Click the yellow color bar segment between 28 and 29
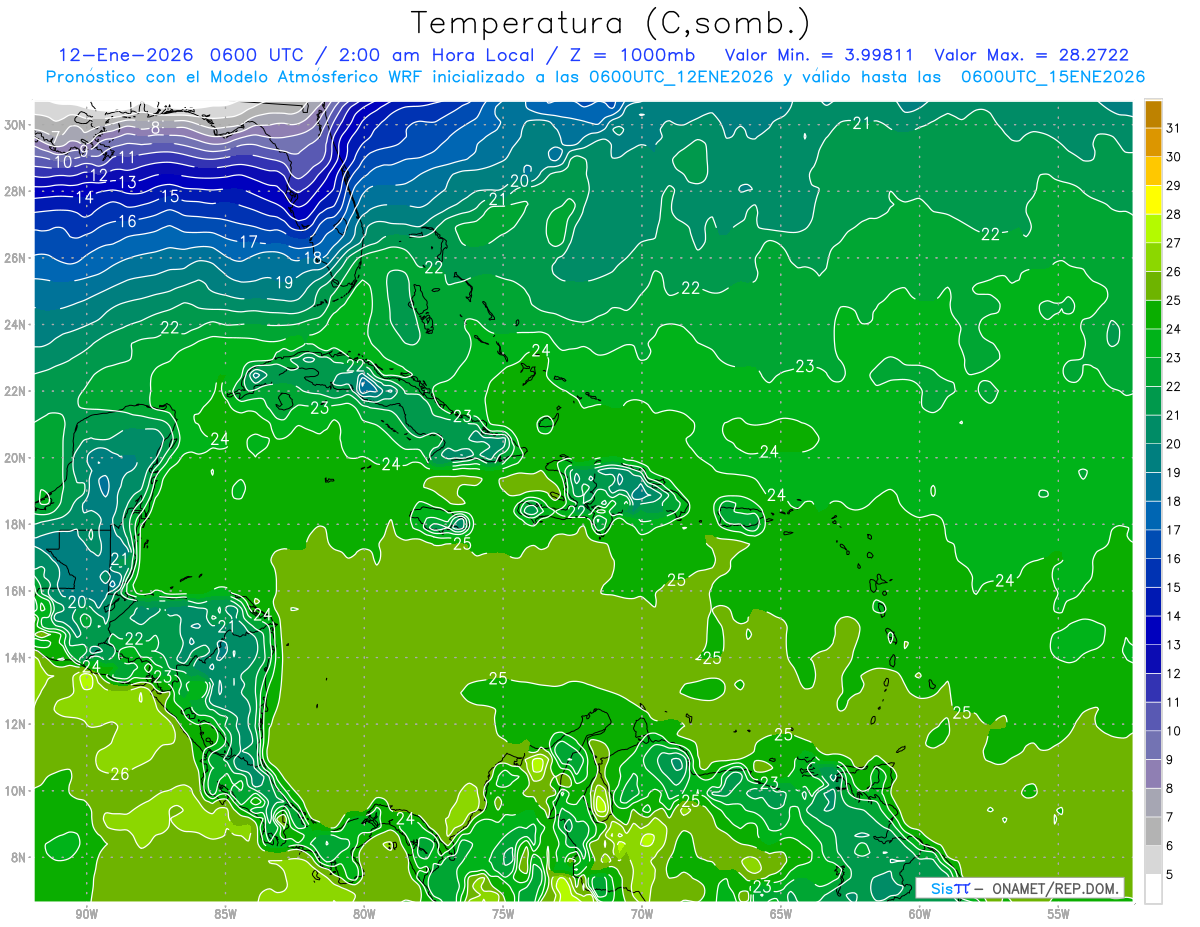The width and height of the screenshot is (1200, 927). pyautogui.click(x=1153, y=200)
